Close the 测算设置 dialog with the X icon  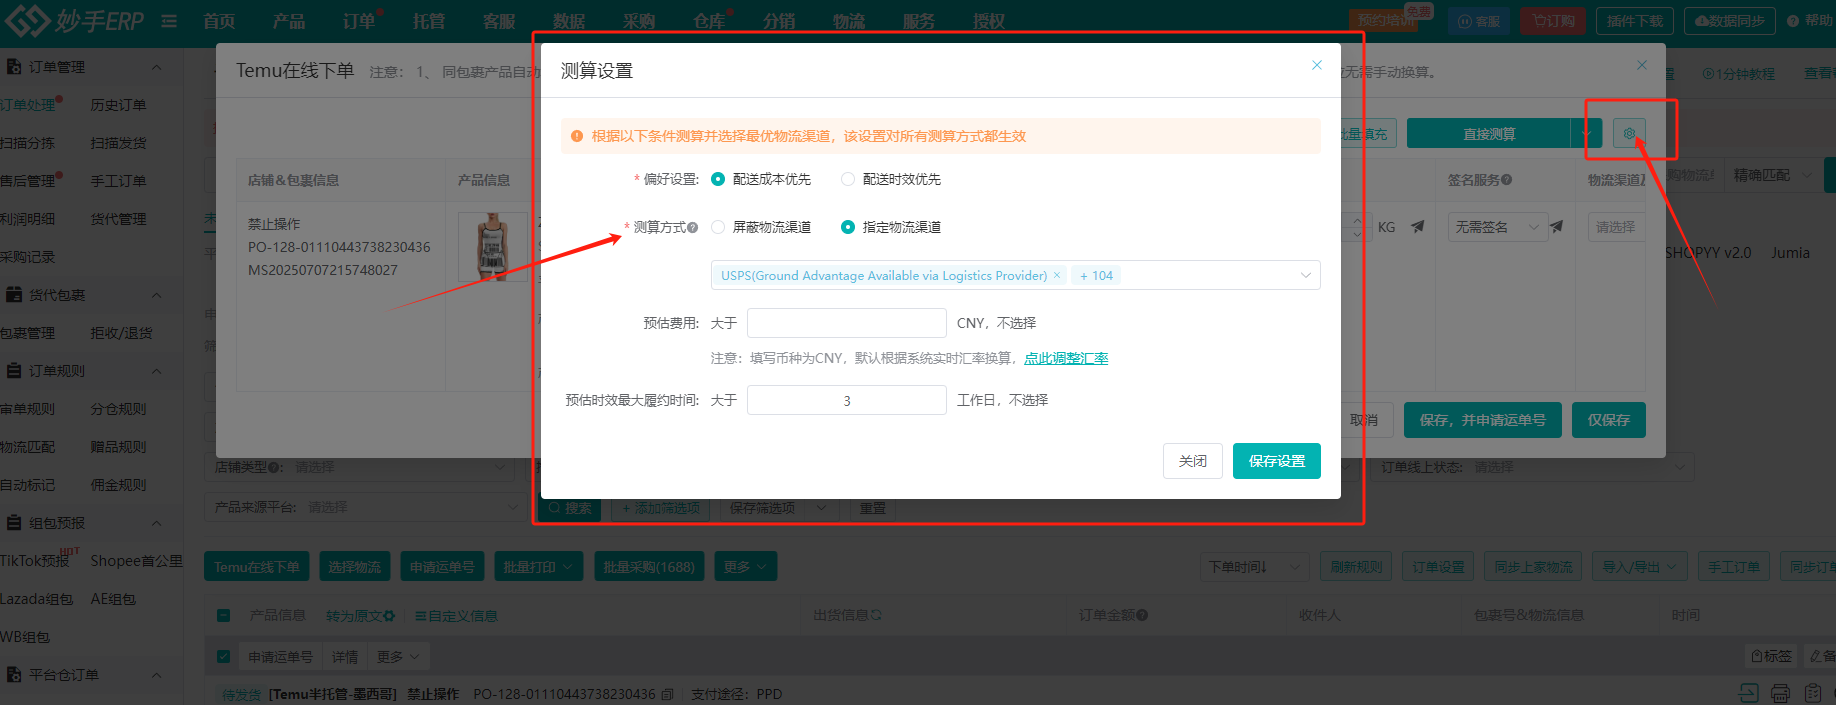(x=1316, y=65)
